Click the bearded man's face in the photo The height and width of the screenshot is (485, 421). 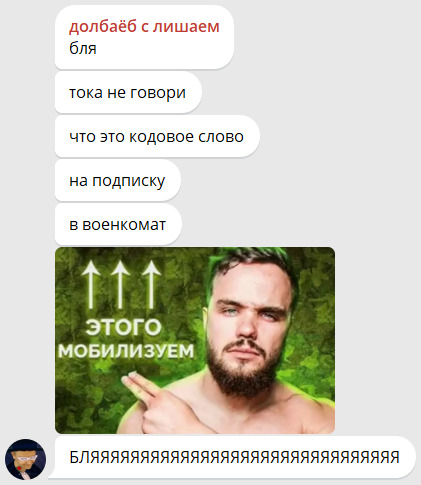250,327
